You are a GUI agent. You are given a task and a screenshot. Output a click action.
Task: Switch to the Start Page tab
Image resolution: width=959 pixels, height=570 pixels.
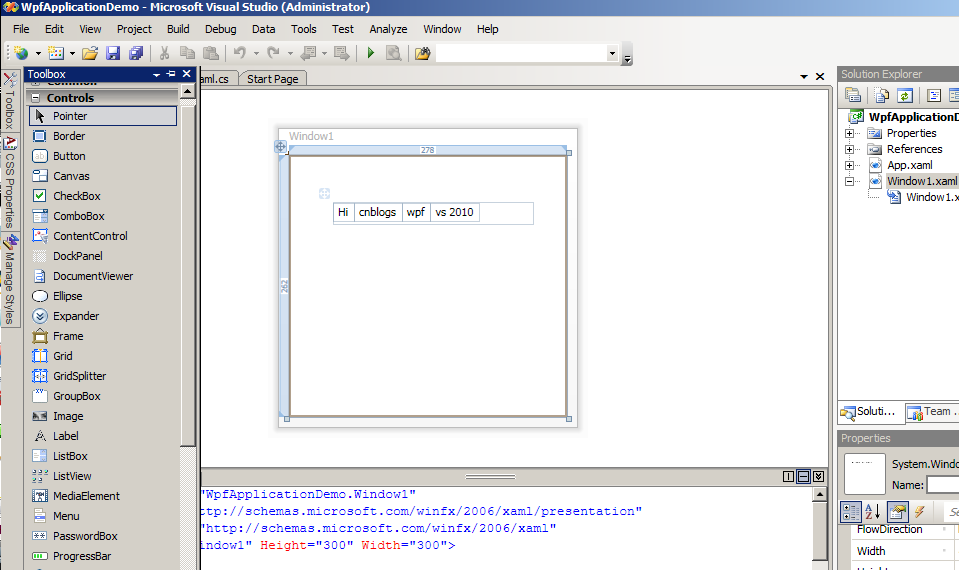tap(272, 79)
